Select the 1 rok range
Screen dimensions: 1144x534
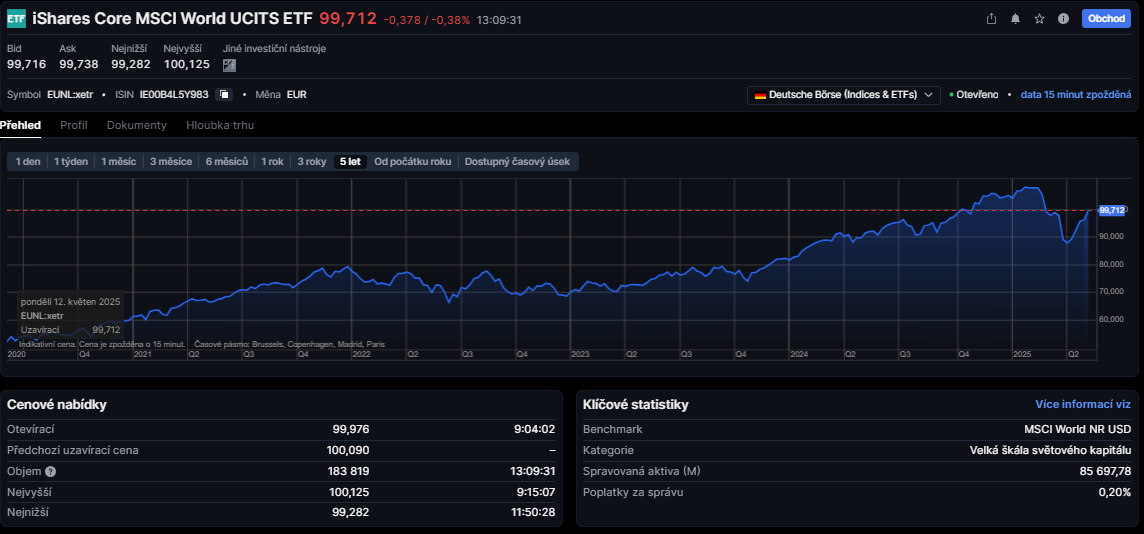272,162
